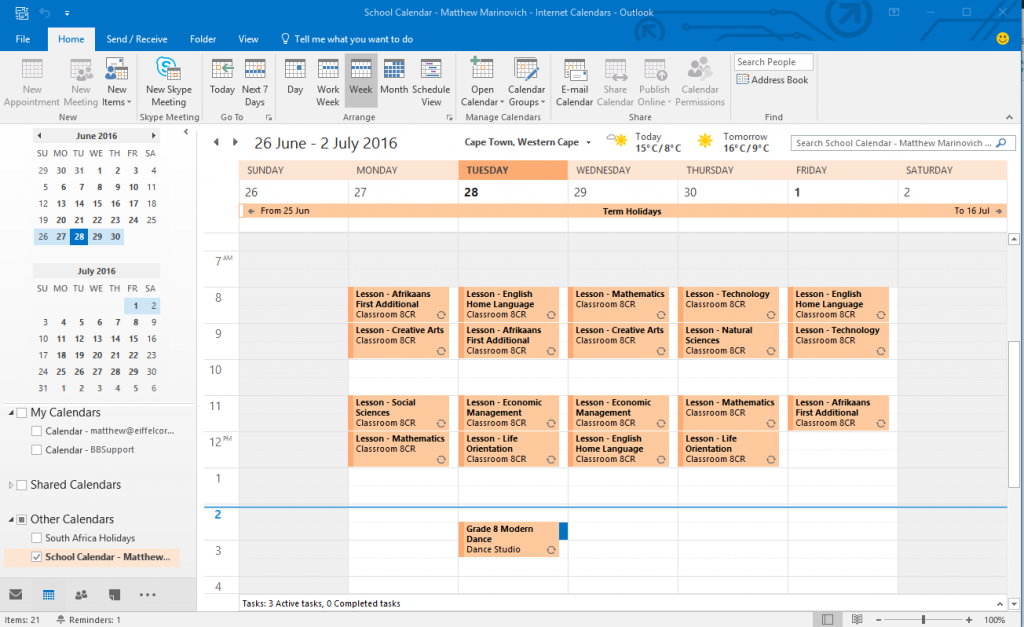
Task: Go to the next week arrow
Action: click(x=235, y=142)
